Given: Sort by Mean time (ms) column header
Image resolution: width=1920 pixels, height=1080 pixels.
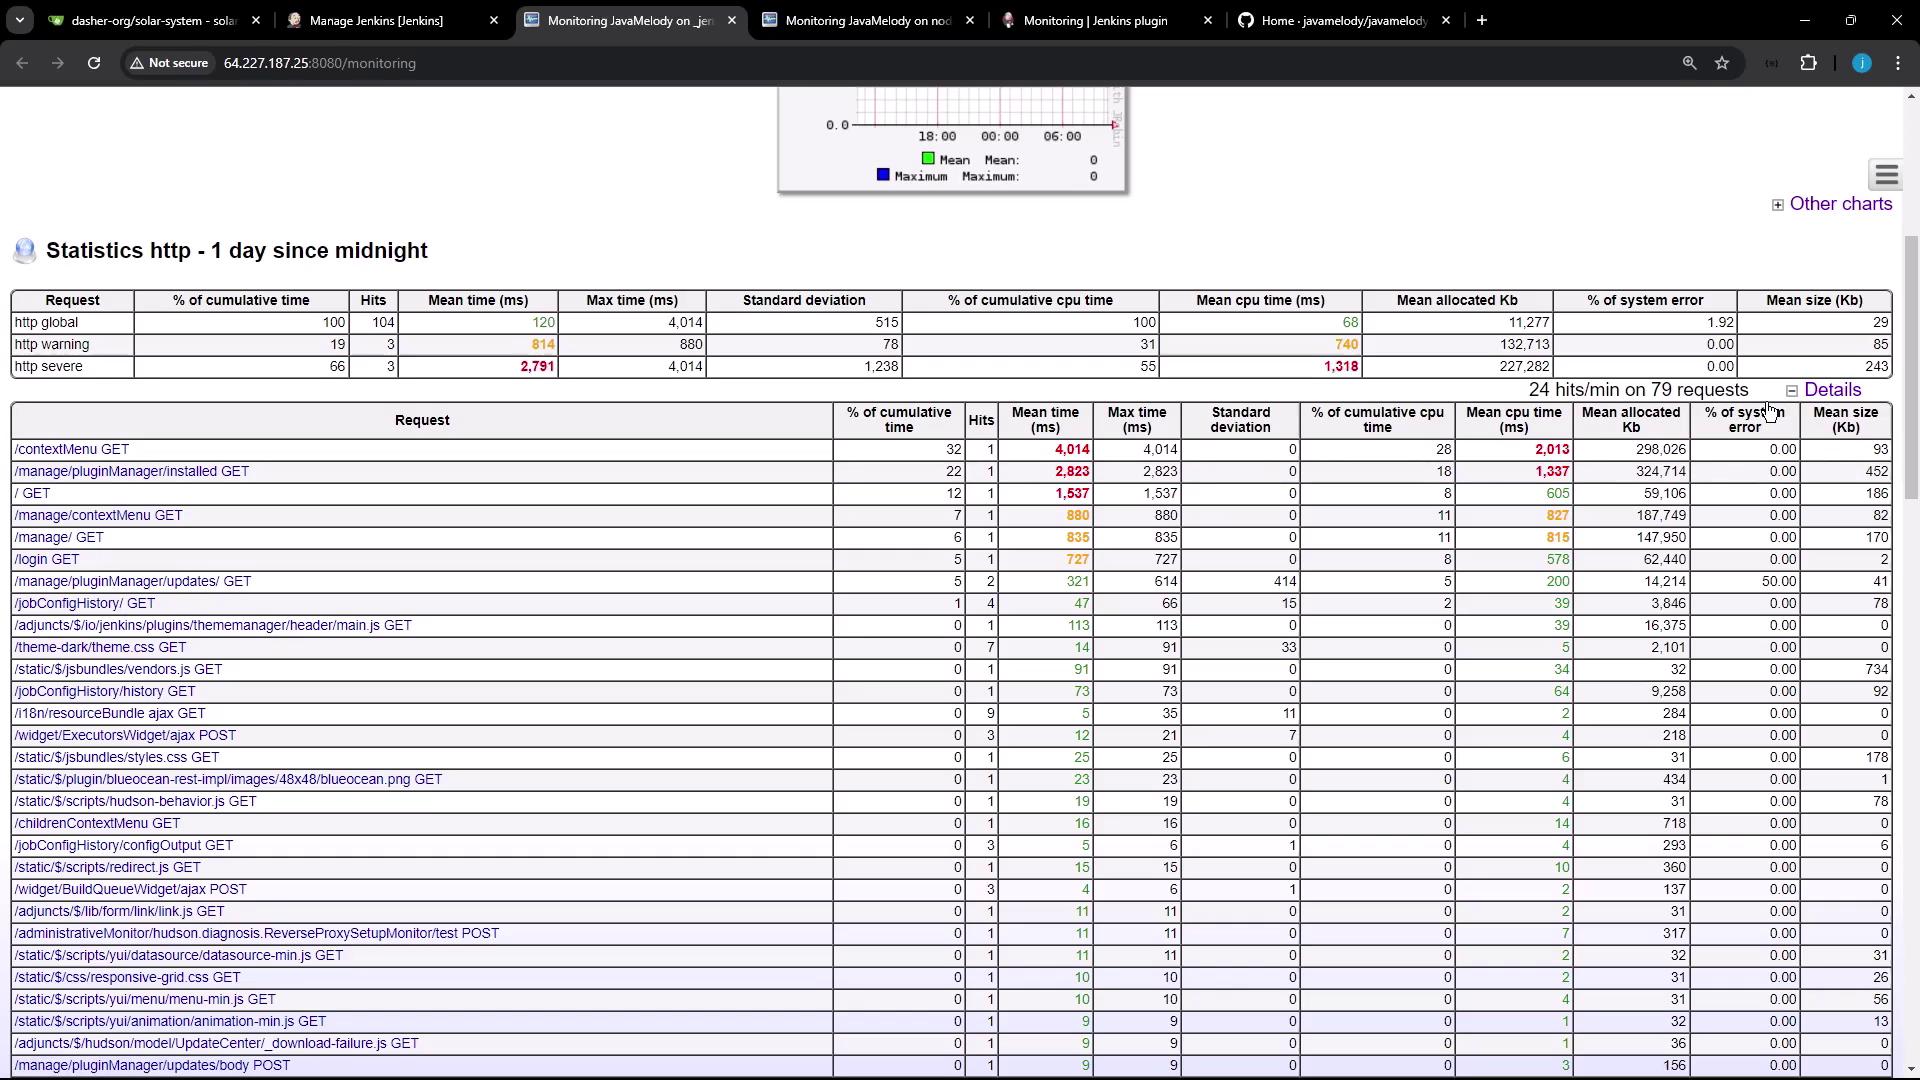Looking at the screenshot, I should 1044,420.
